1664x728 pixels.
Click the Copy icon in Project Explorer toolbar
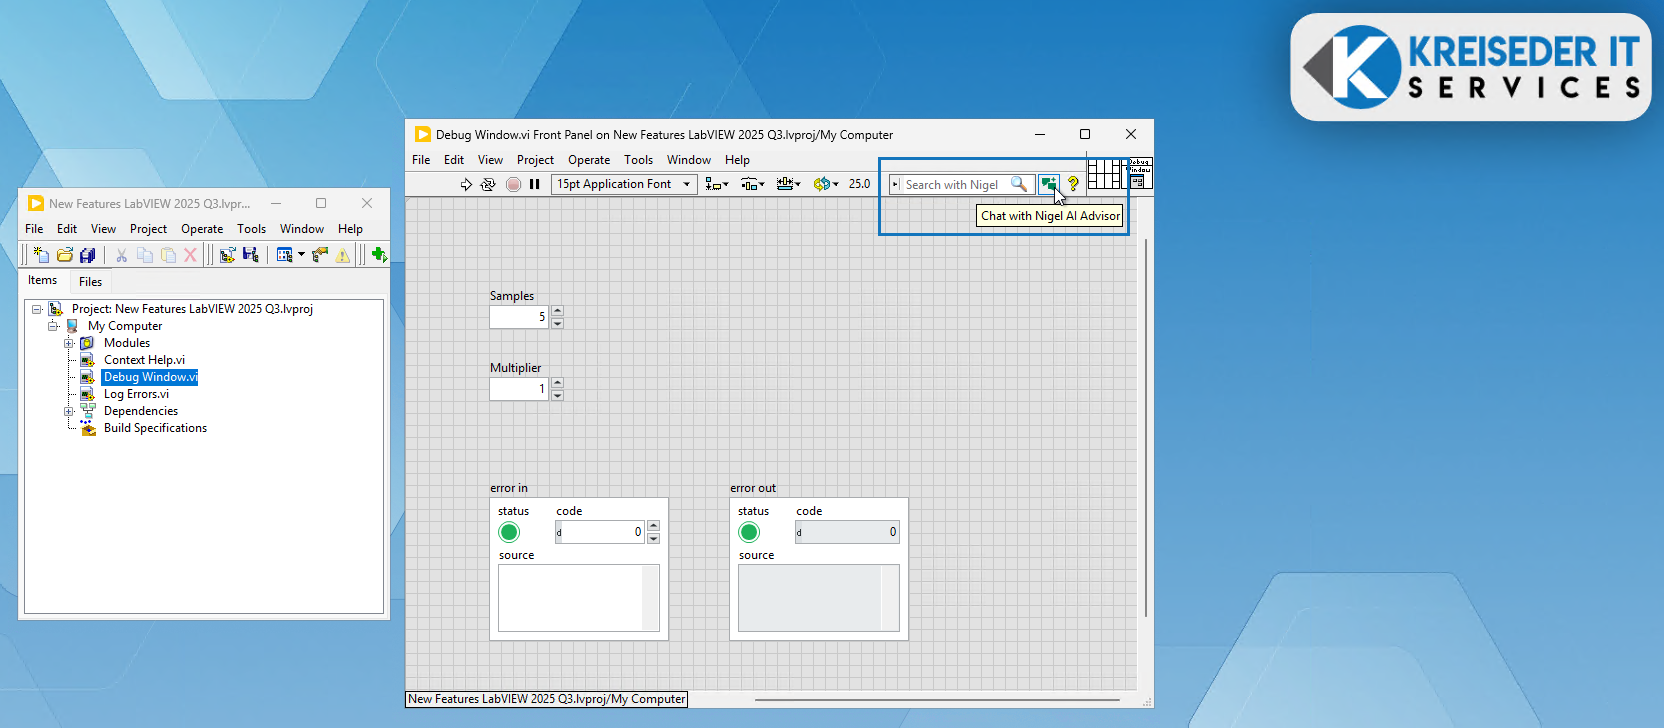tap(145, 255)
